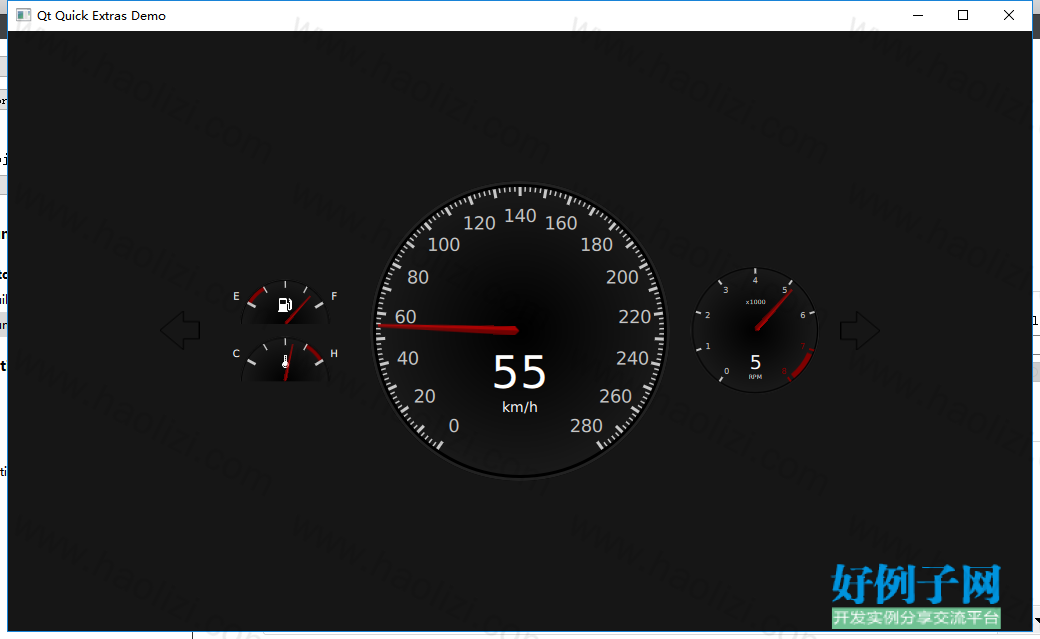Close the Qt Quick Extras Demo window

[1009, 15]
